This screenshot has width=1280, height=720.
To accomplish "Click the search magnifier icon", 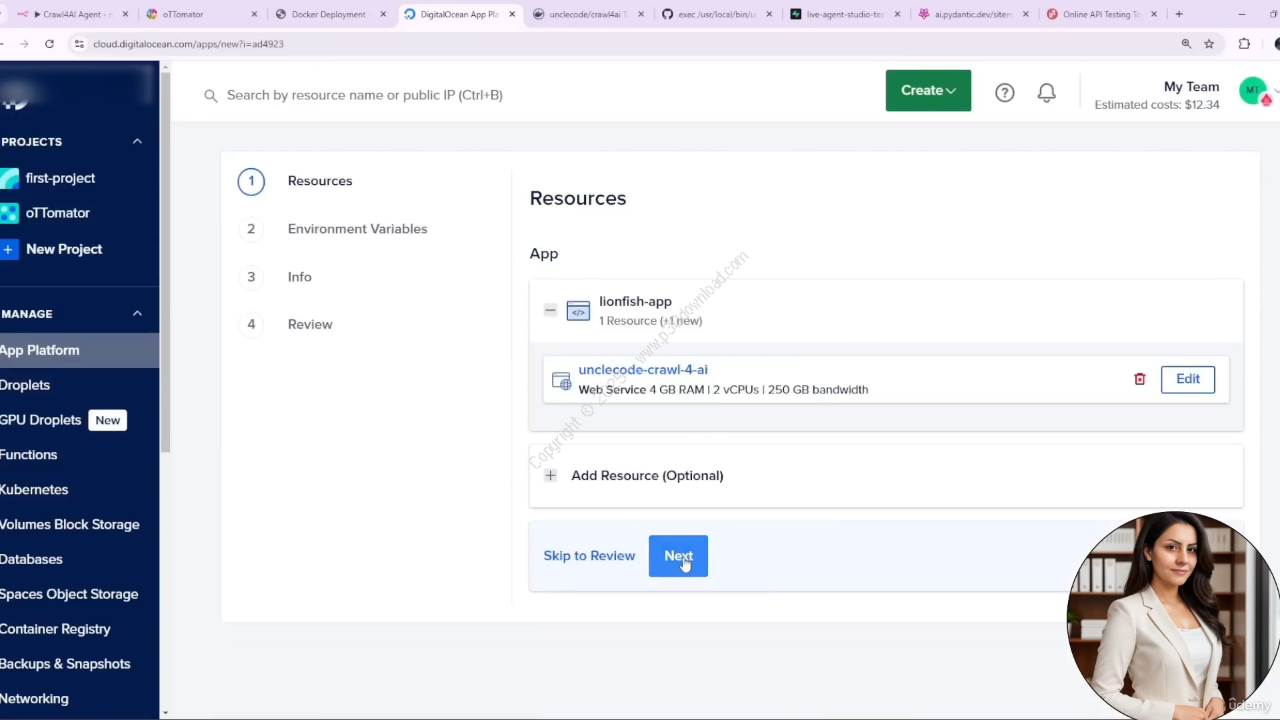I will pos(211,95).
